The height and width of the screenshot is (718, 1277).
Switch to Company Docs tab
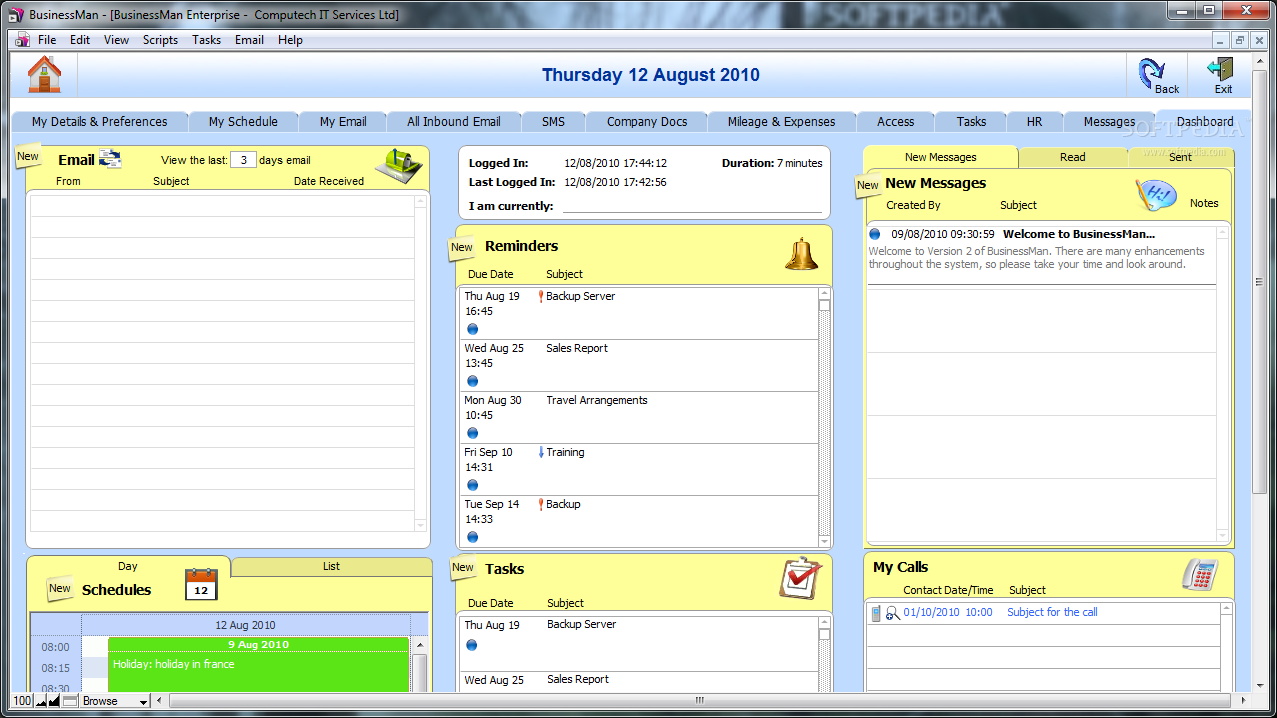click(647, 122)
